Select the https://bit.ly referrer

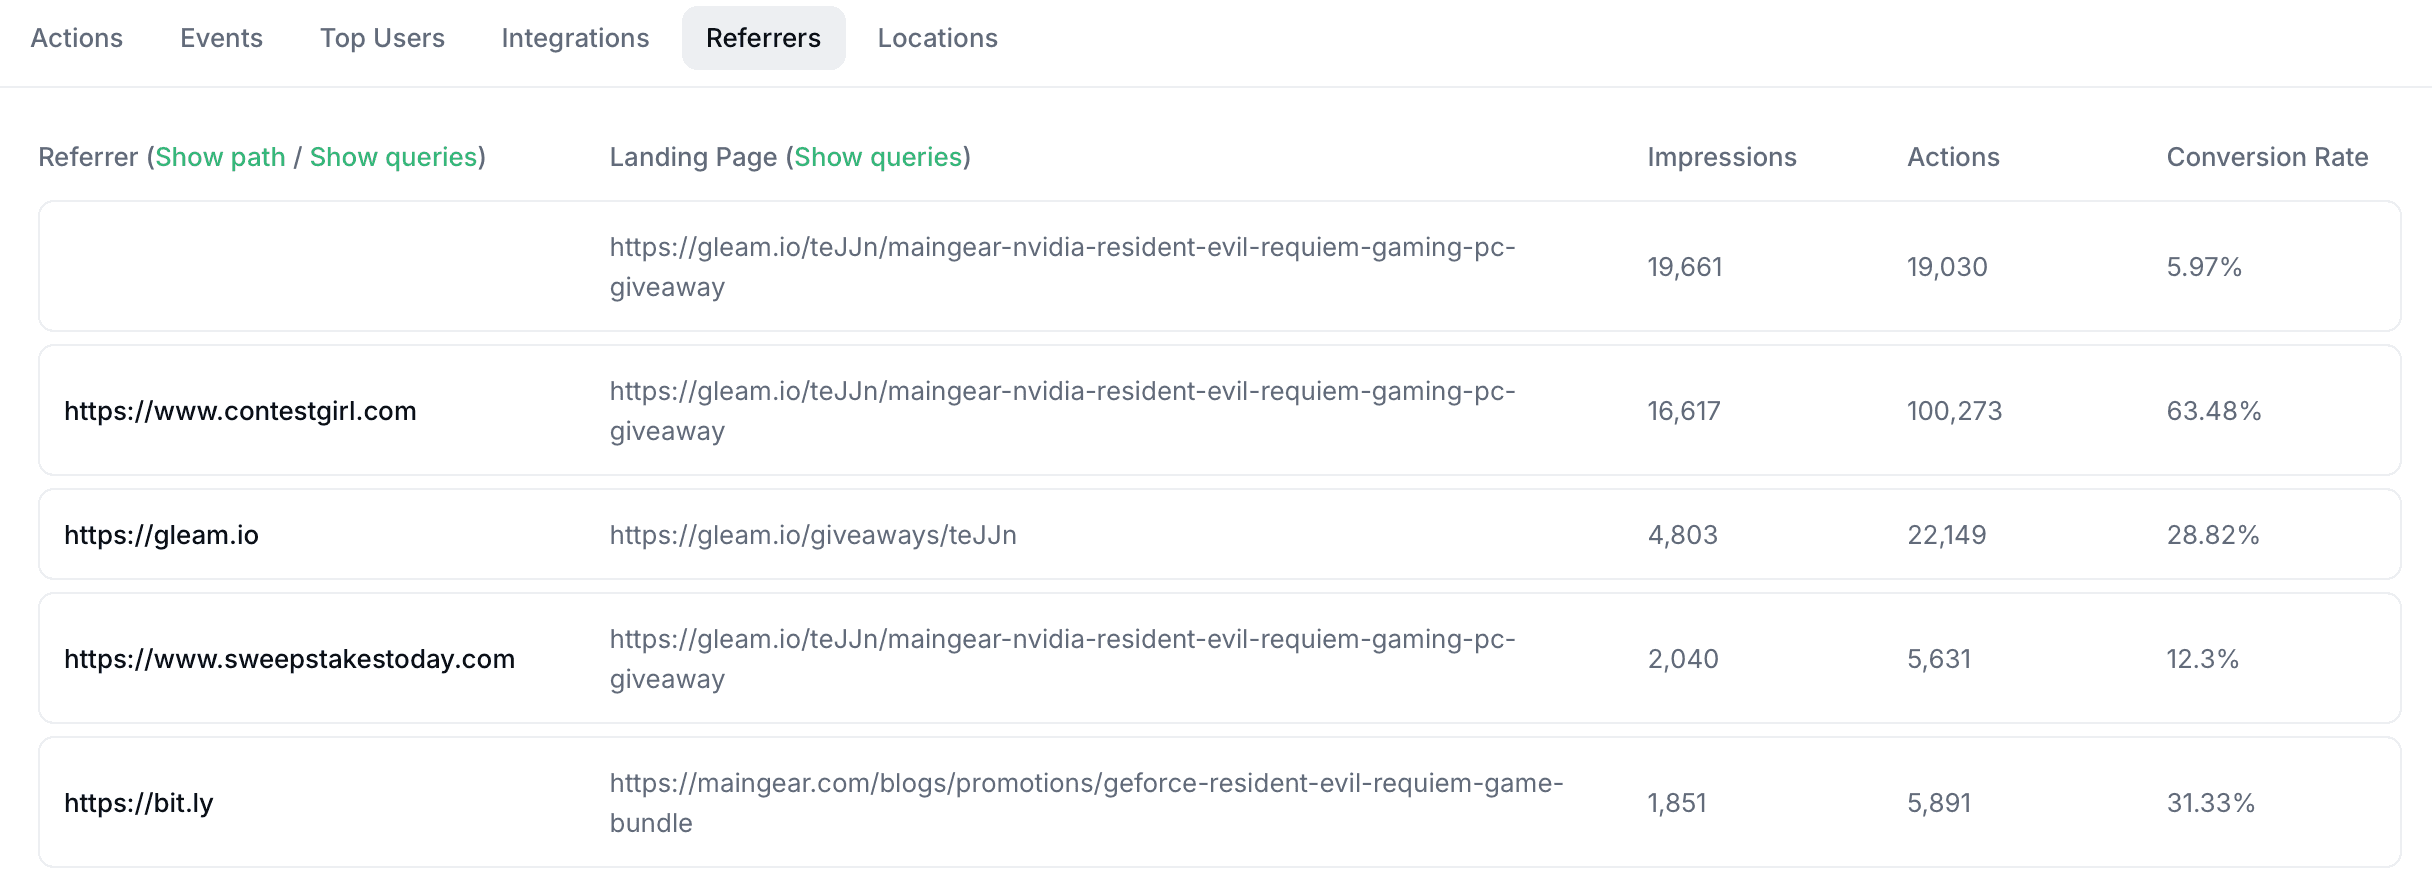[x=139, y=803]
